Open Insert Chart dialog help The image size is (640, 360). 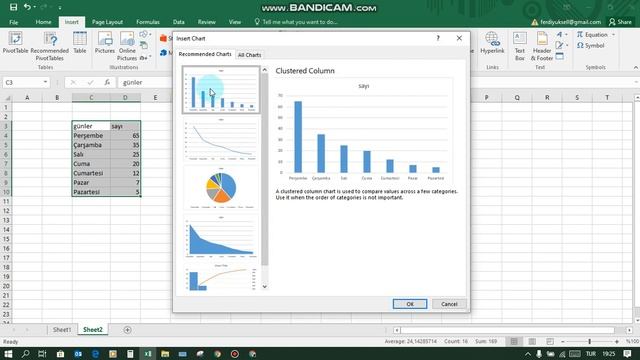point(438,38)
